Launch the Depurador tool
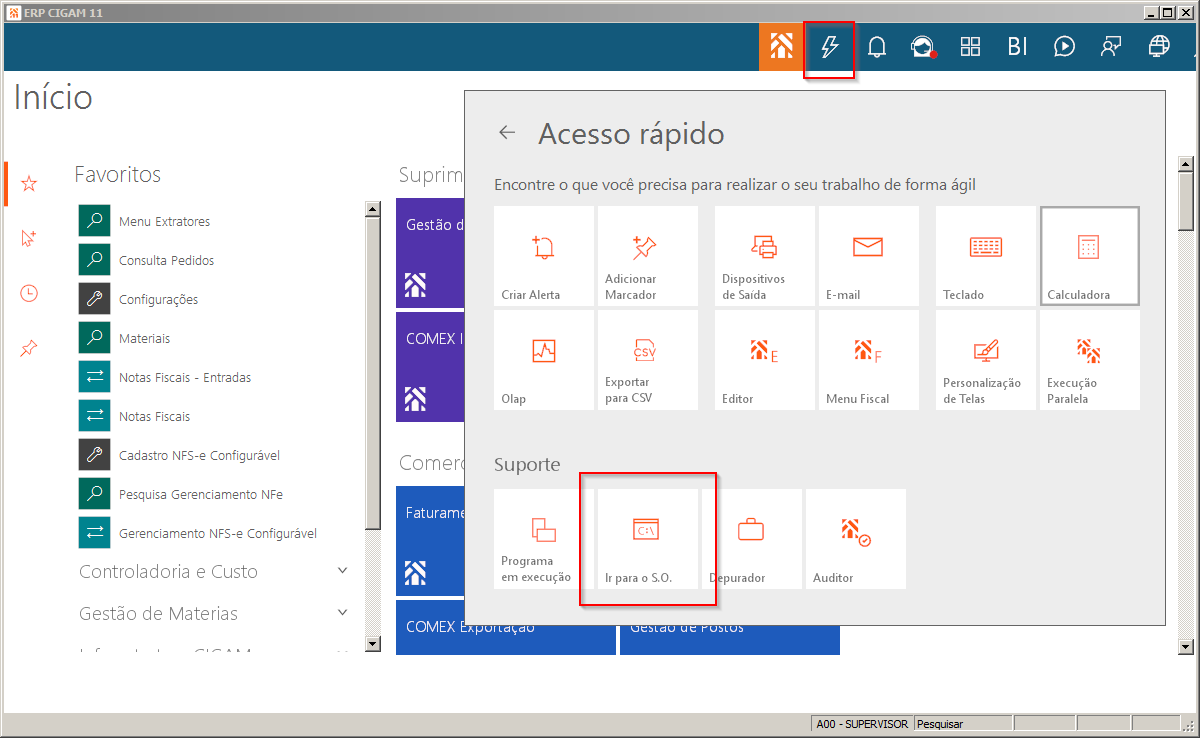Viewport: 1200px width, 738px height. pyautogui.click(x=752, y=539)
